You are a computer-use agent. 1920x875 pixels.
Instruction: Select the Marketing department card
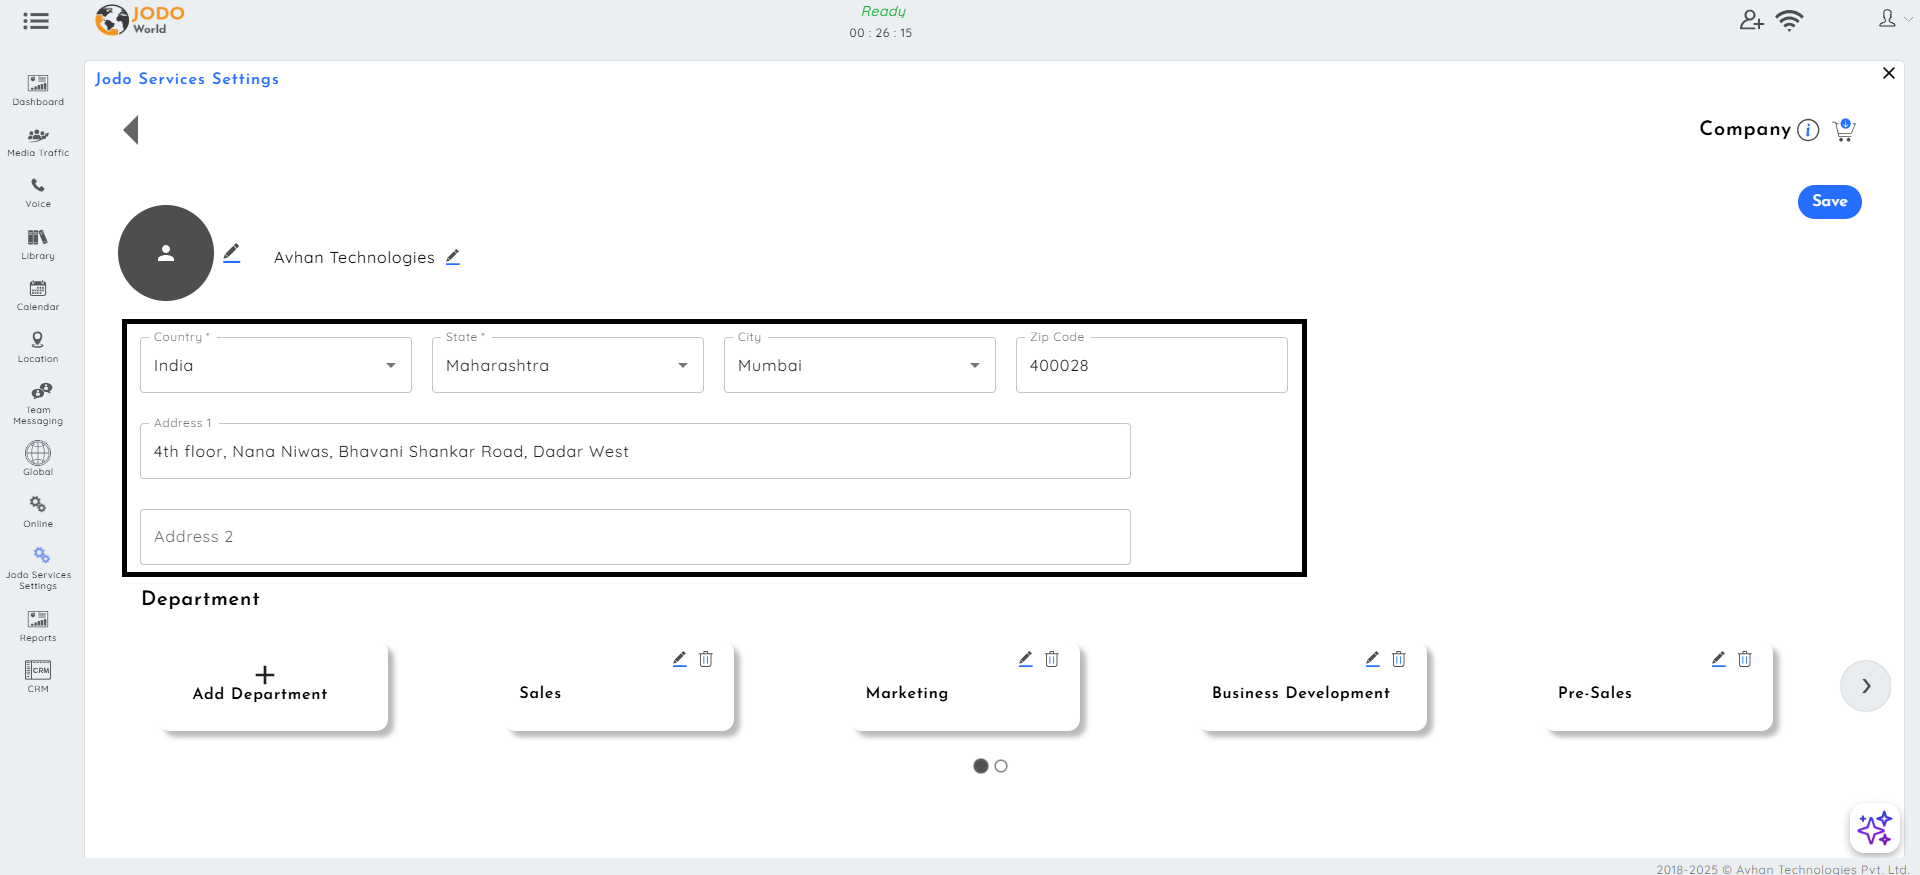tap(966, 686)
